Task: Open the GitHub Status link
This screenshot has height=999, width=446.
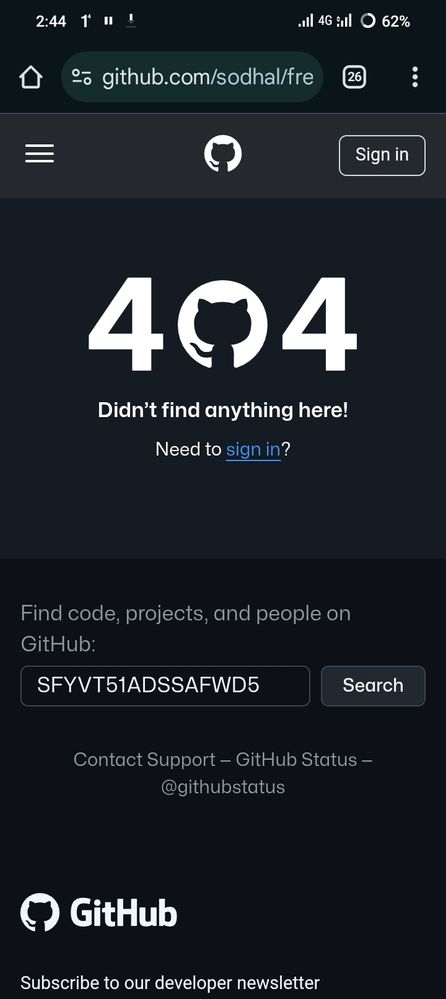Action: [296, 759]
